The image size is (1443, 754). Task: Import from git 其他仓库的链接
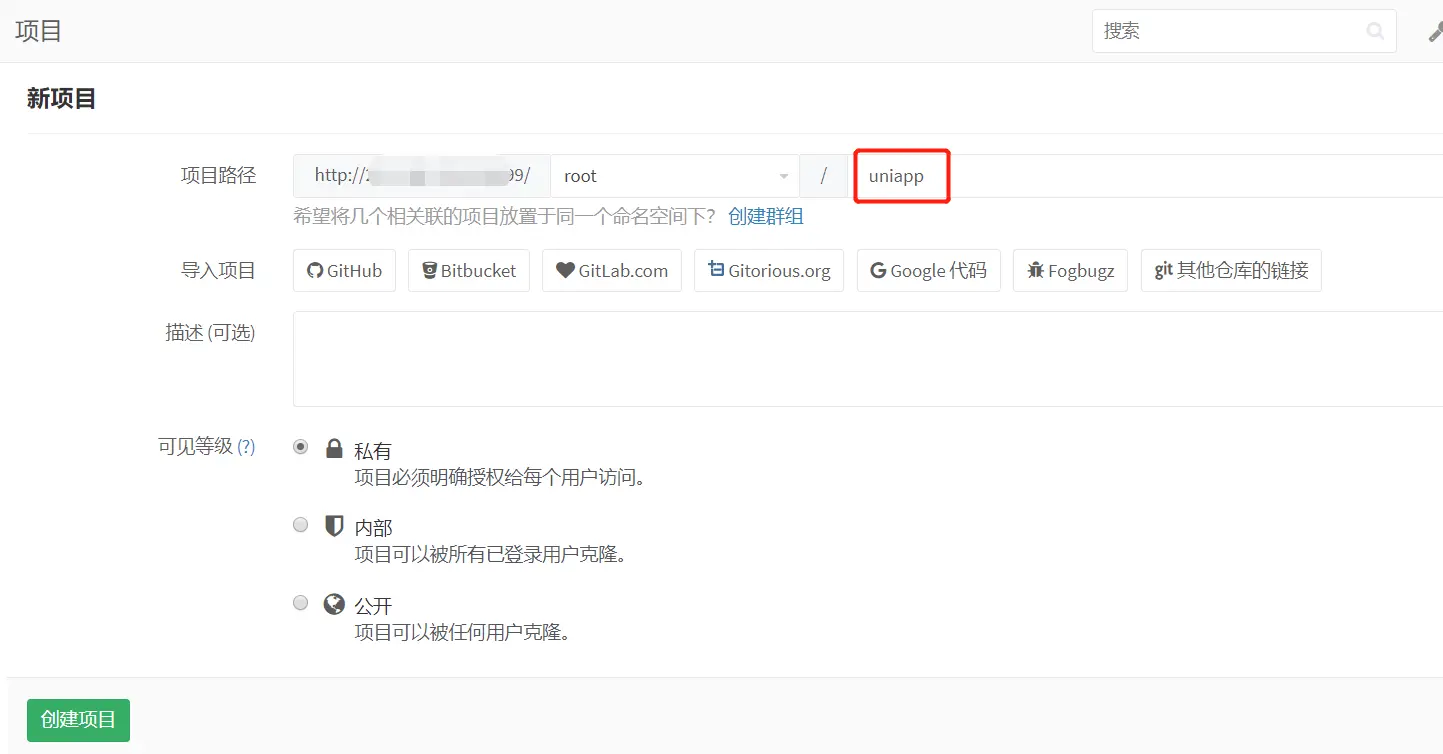point(1231,271)
